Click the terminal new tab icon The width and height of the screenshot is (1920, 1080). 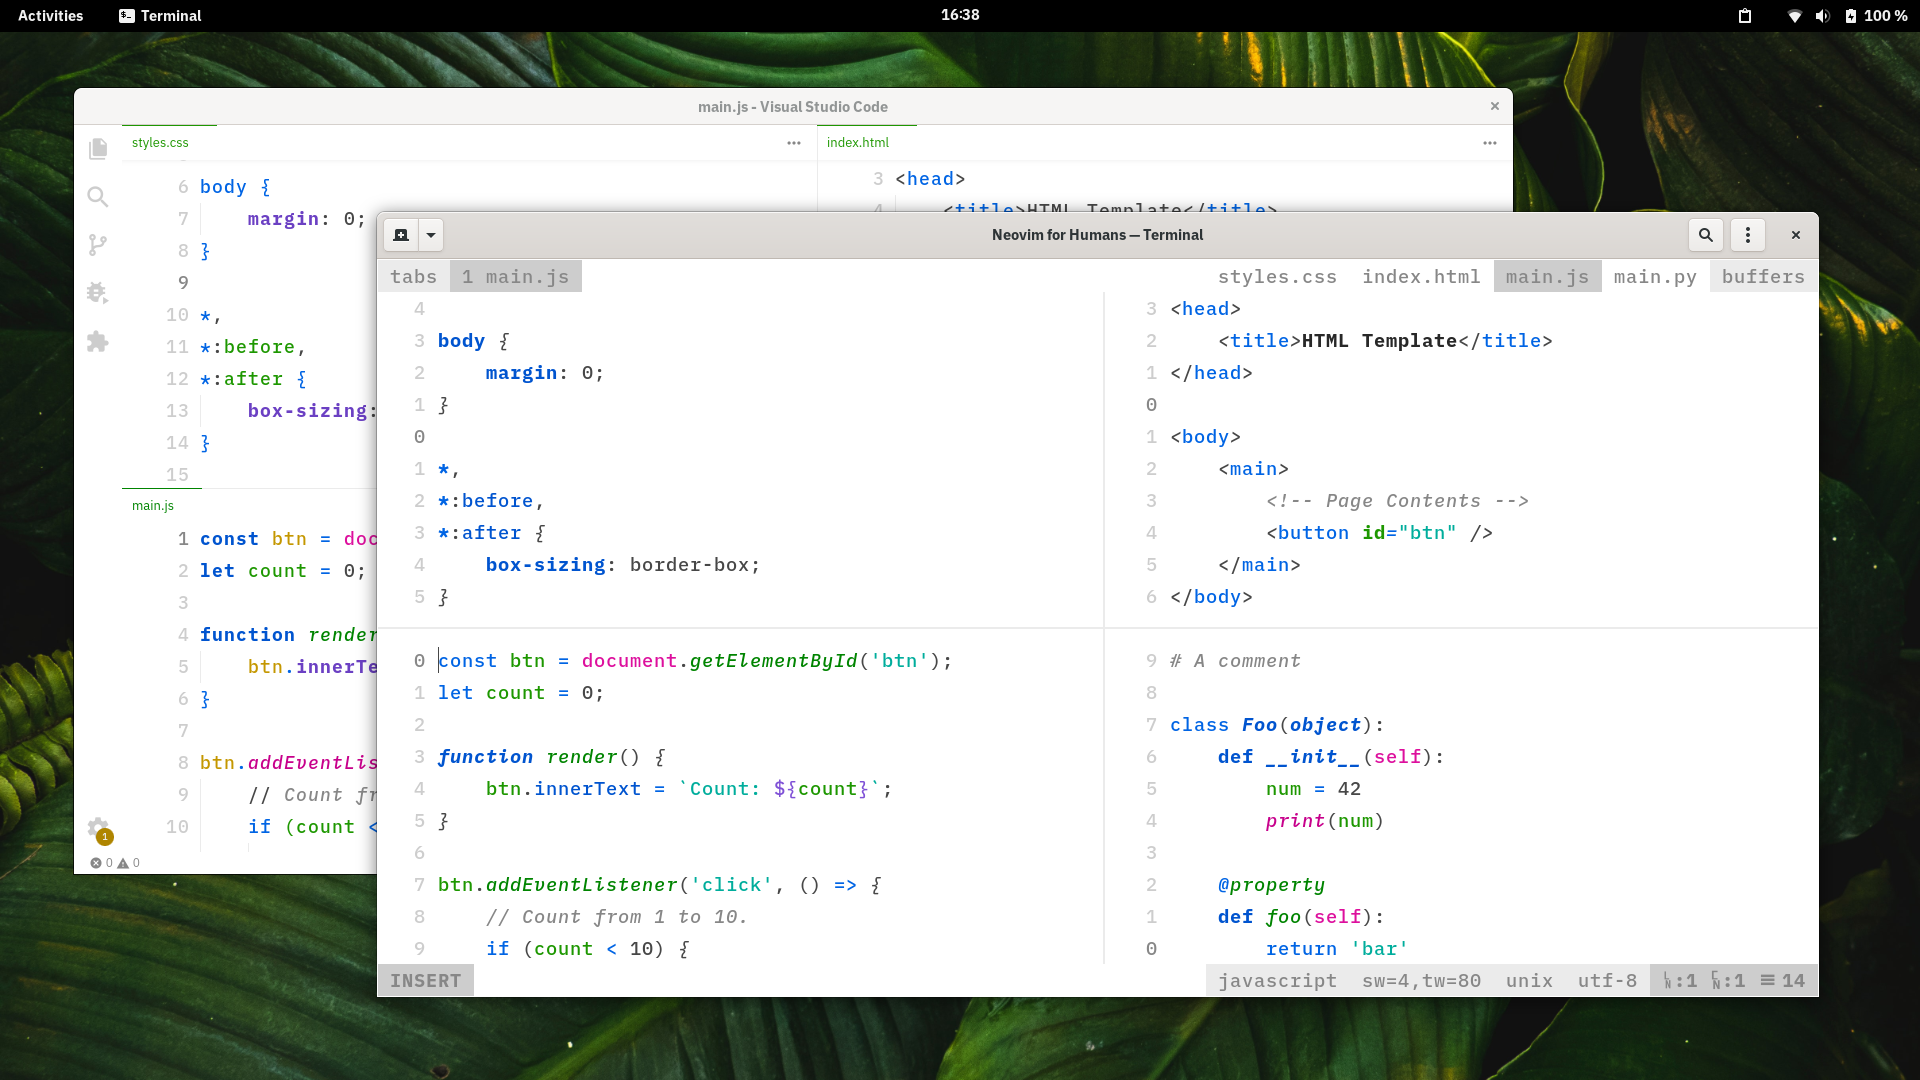click(x=401, y=235)
